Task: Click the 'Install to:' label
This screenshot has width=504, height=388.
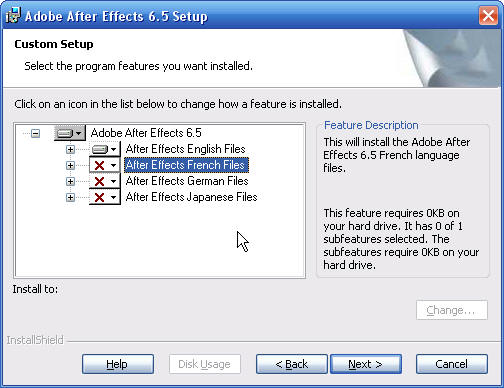Action: tap(35, 289)
